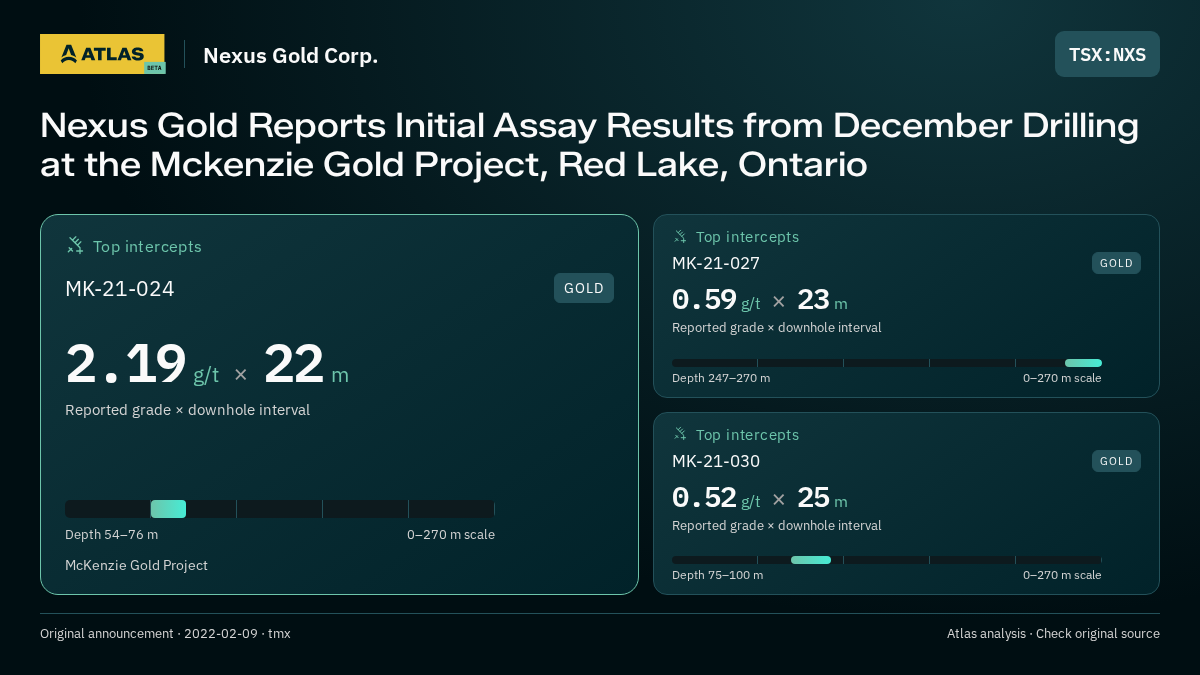This screenshot has height=675, width=1200.
Task: Click the drill icon on MK-21-027 card
Action: (x=680, y=237)
